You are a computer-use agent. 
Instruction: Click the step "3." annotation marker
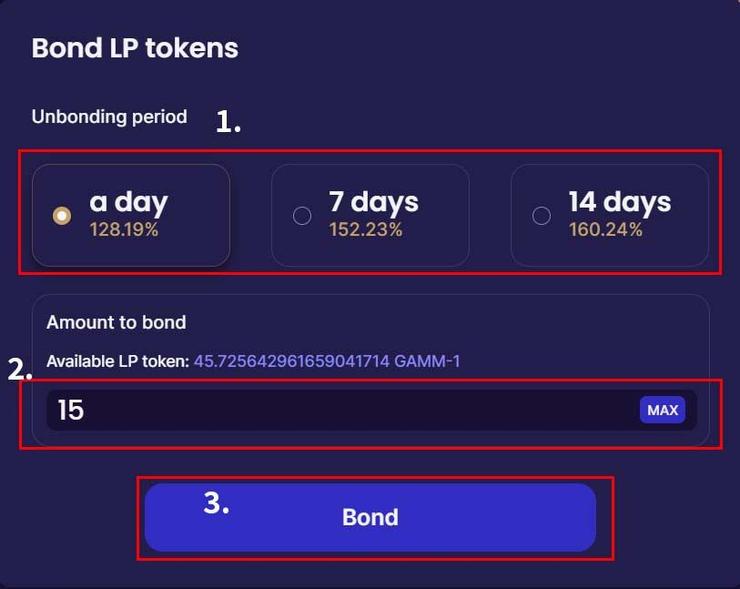click(216, 503)
